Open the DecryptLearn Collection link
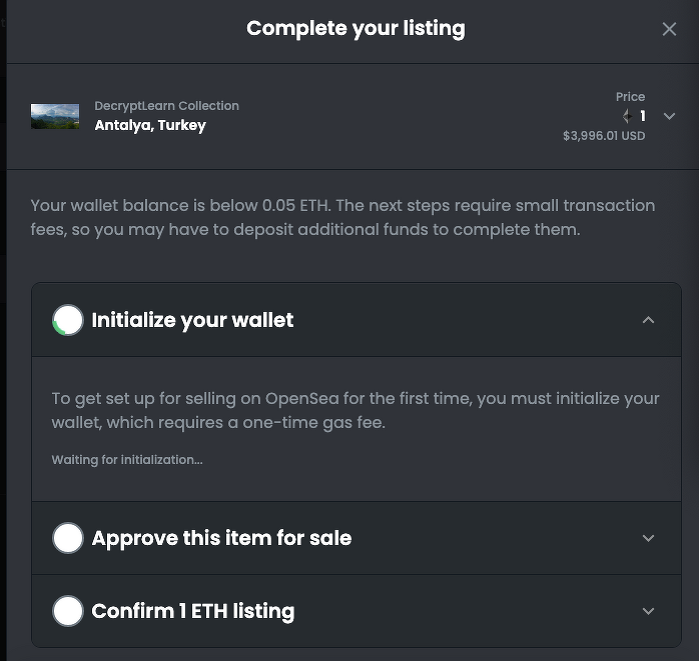The width and height of the screenshot is (699, 661). (x=167, y=105)
